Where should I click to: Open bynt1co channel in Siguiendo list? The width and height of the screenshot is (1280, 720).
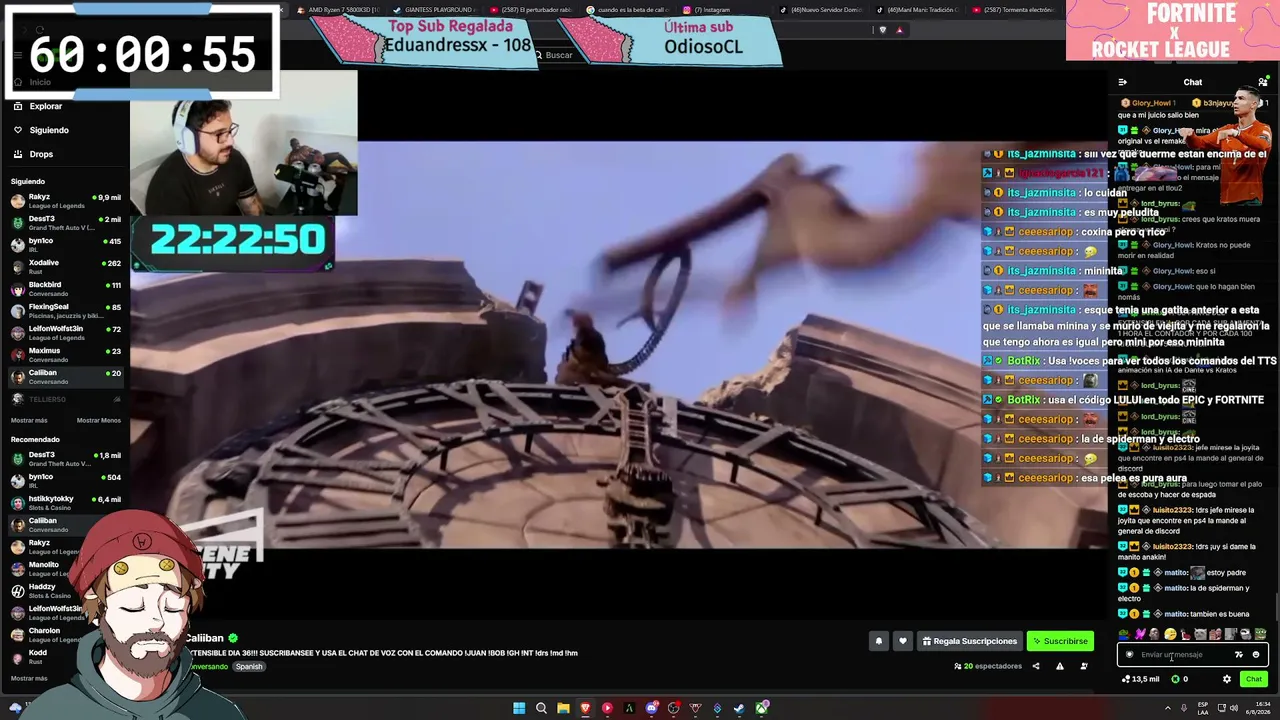click(x=65, y=245)
